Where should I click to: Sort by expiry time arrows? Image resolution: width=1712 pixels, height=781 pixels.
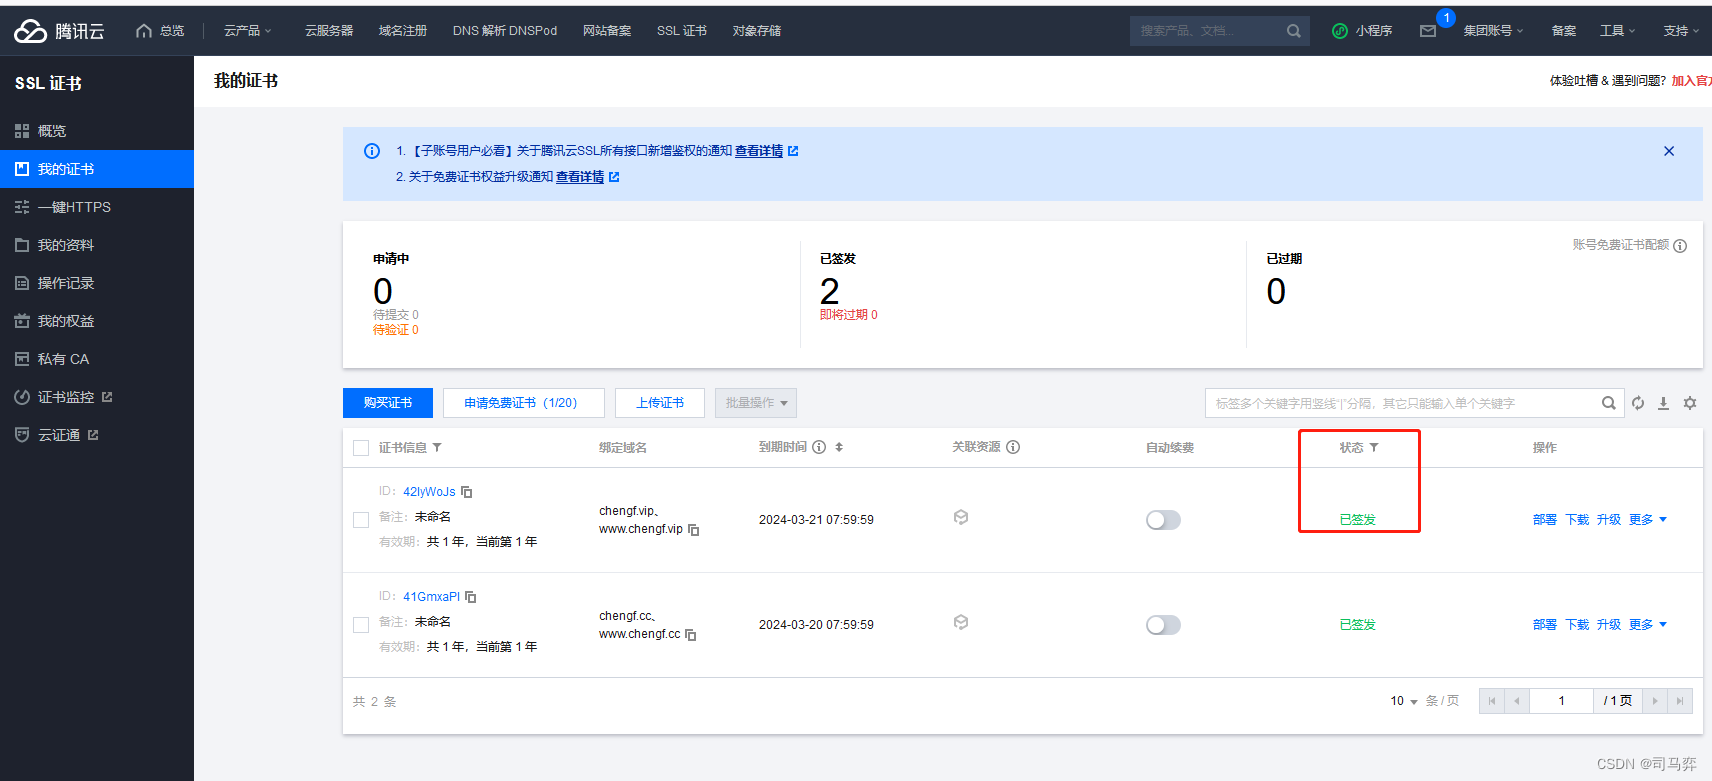[839, 447]
